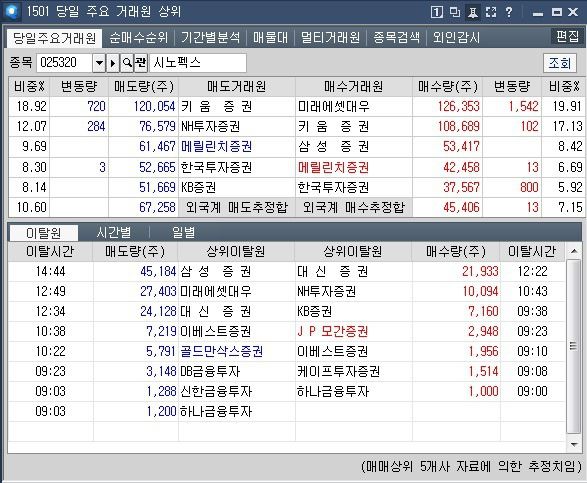Screen dimensions: 587x483
Task: Switch to the 순매수순위 tab
Action: point(139,38)
